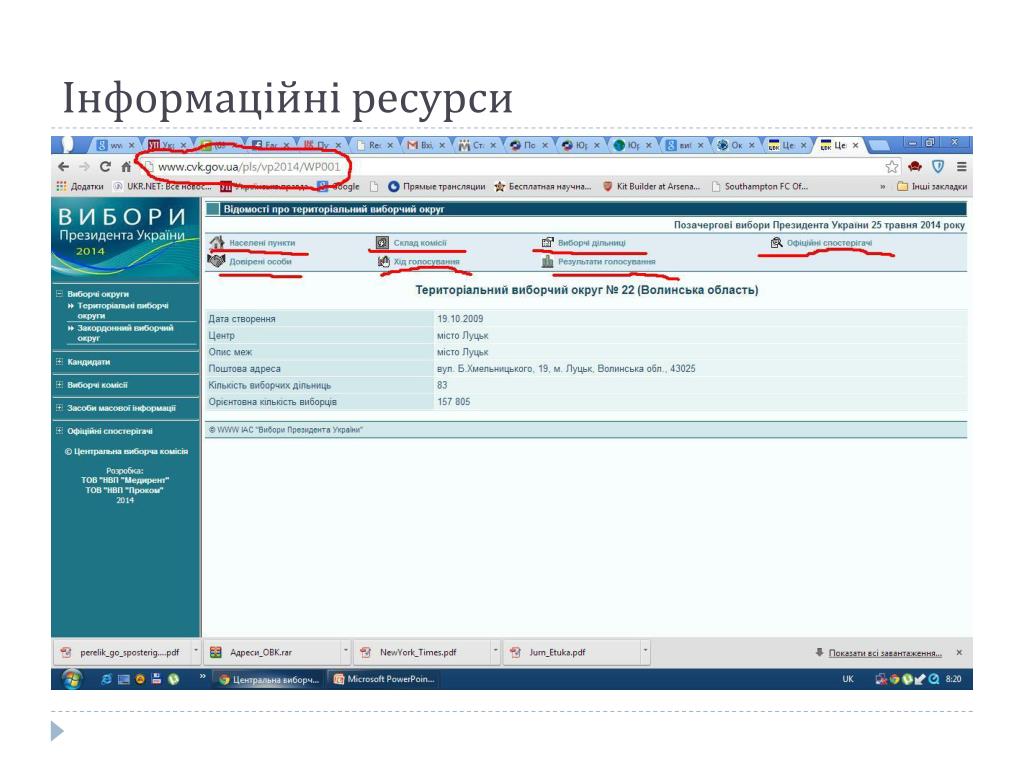Switch to the Ок tab
The image size is (1024, 768).
(x=736, y=145)
